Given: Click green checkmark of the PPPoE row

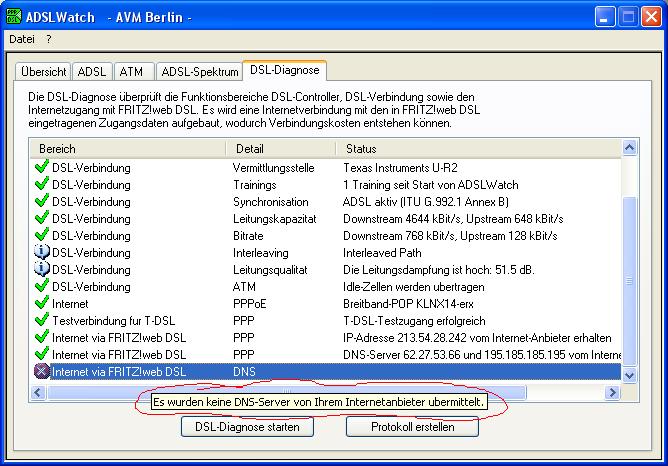Looking at the screenshot, I should 41,303.
